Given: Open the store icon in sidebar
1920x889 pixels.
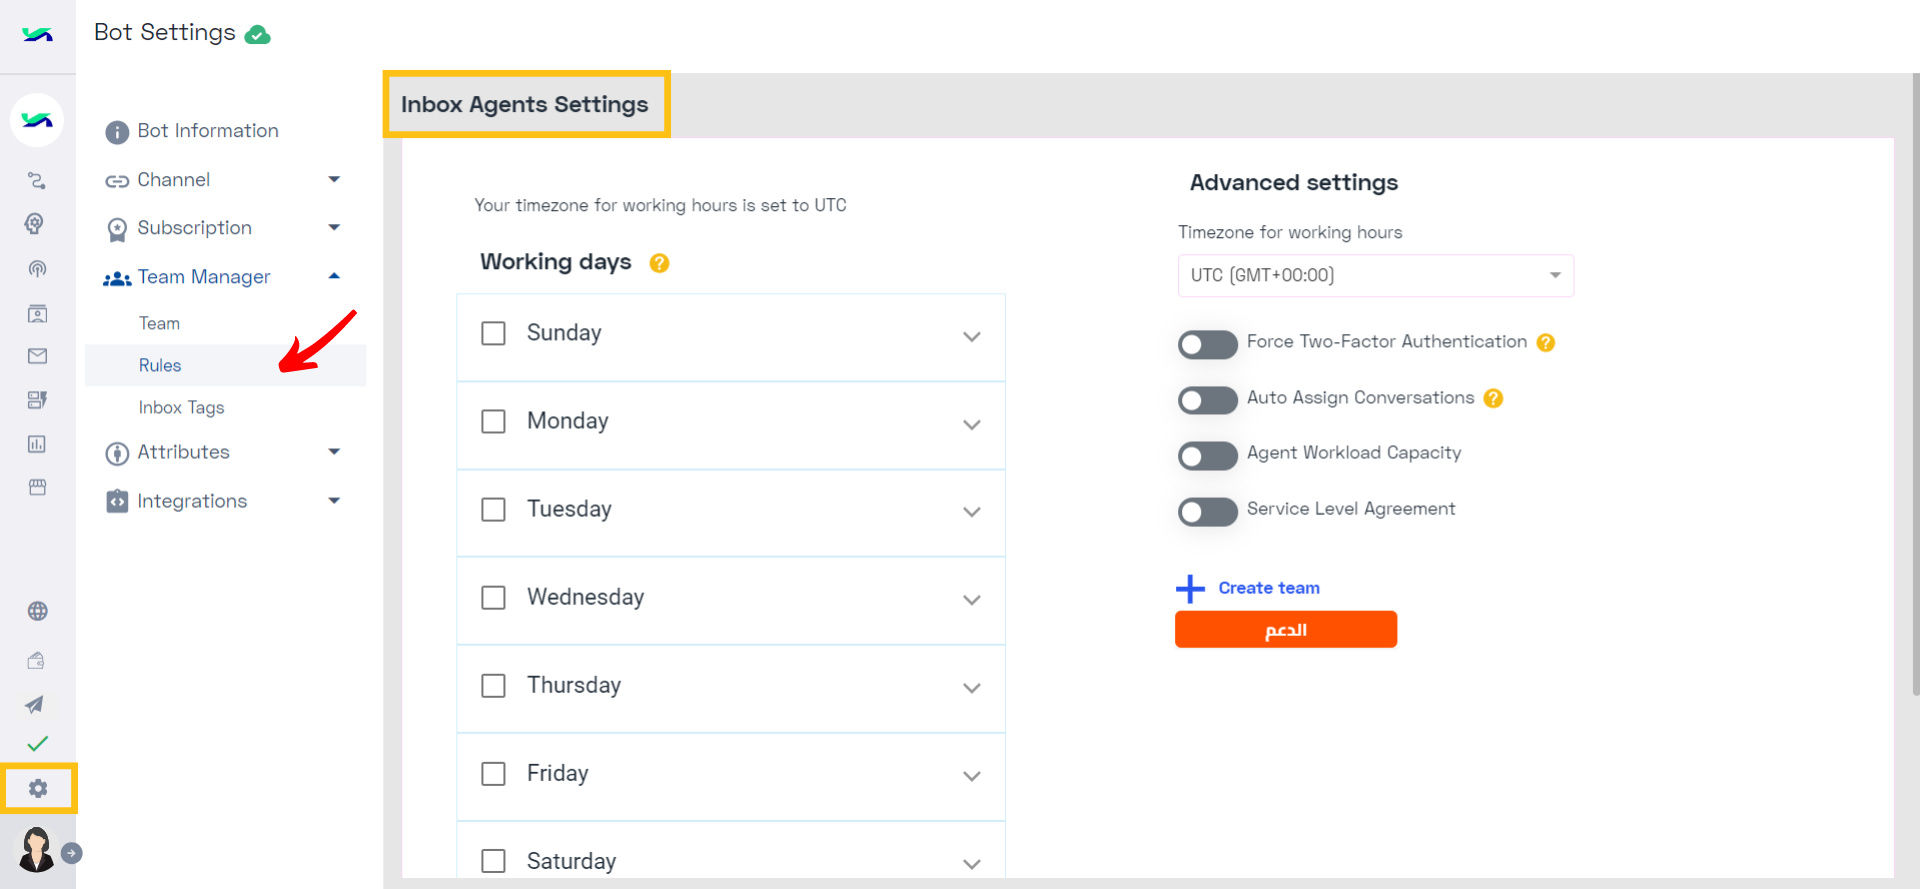Looking at the screenshot, I should [x=37, y=487].
